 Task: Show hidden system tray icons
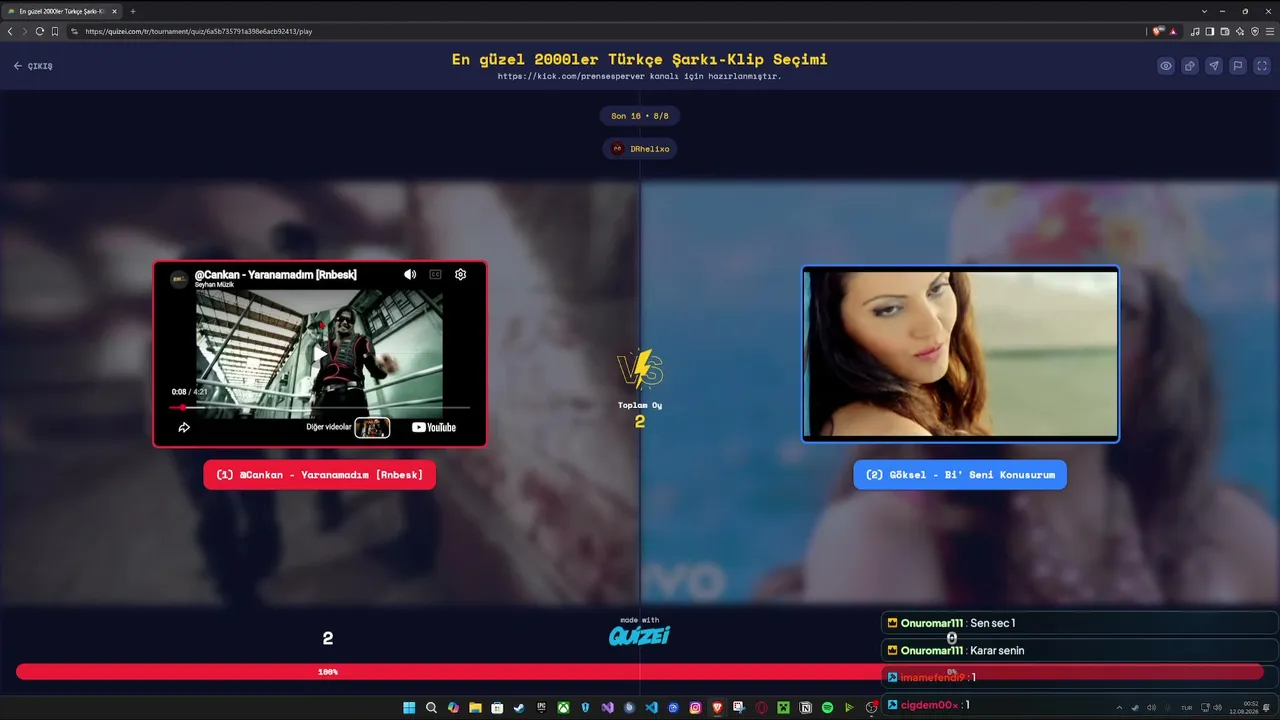pos(1119,708)
